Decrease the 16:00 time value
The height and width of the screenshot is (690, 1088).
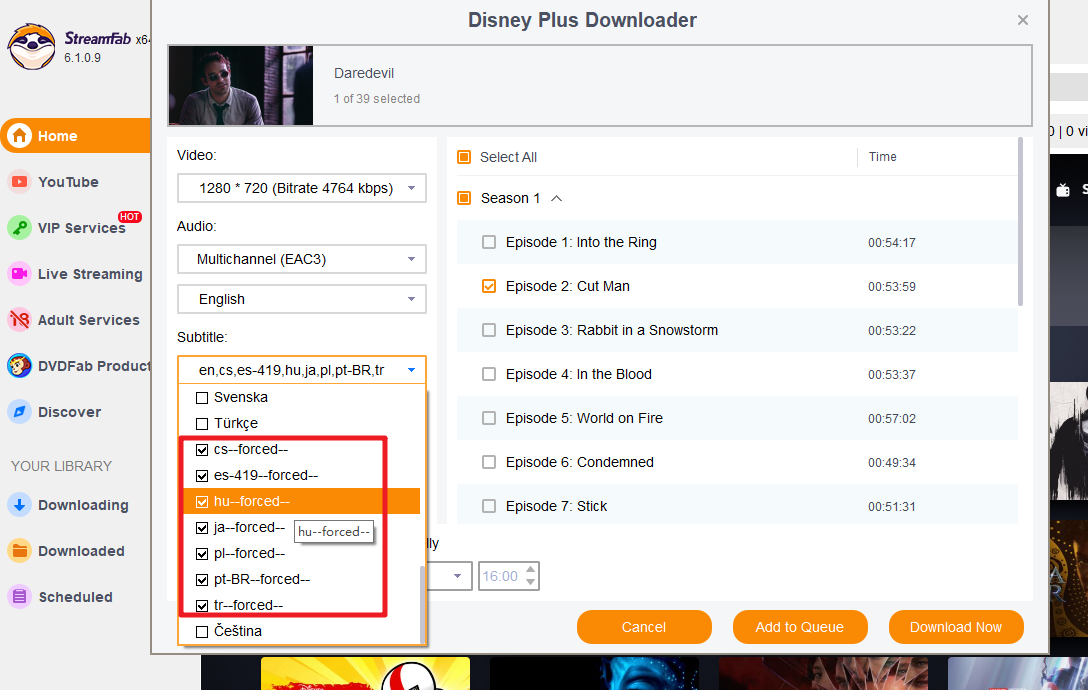(x=531, y=582)
